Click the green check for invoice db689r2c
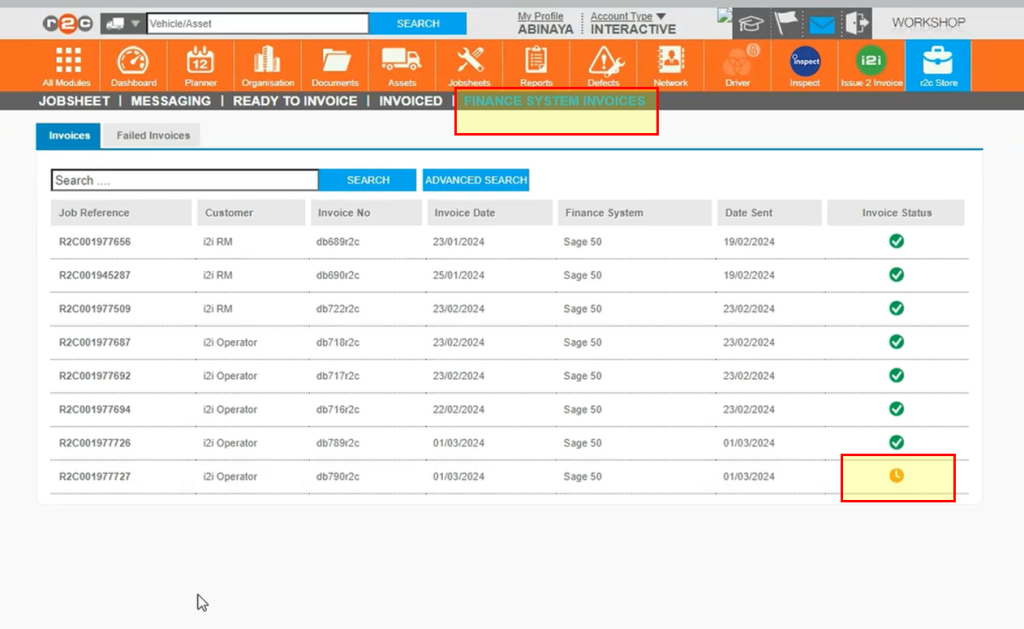Screen dimensions: 1024x629 click(896, 240)
